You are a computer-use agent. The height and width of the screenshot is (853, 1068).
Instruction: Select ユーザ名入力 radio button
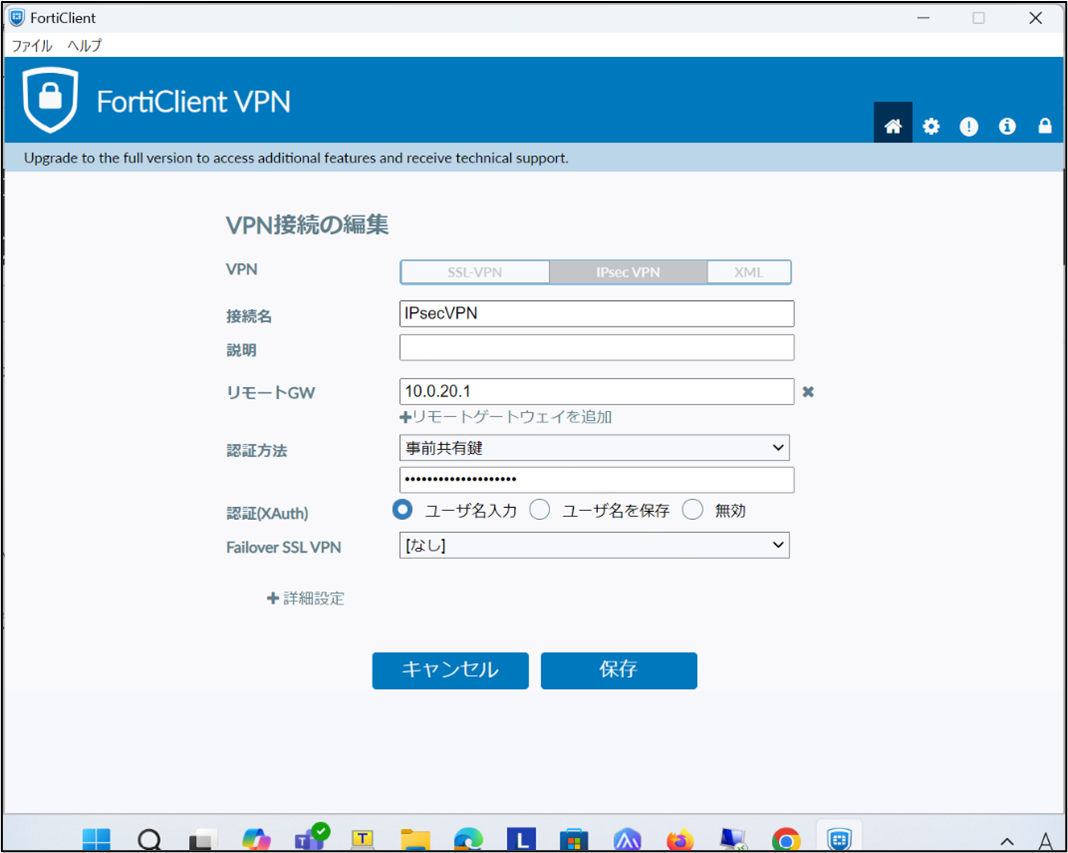click(x=403, y=510)
